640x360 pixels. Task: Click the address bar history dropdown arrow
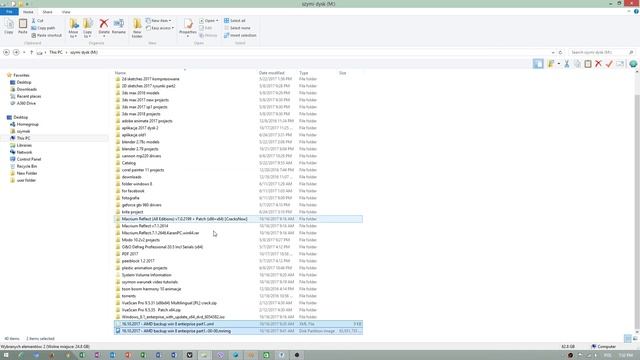(553, 52)
